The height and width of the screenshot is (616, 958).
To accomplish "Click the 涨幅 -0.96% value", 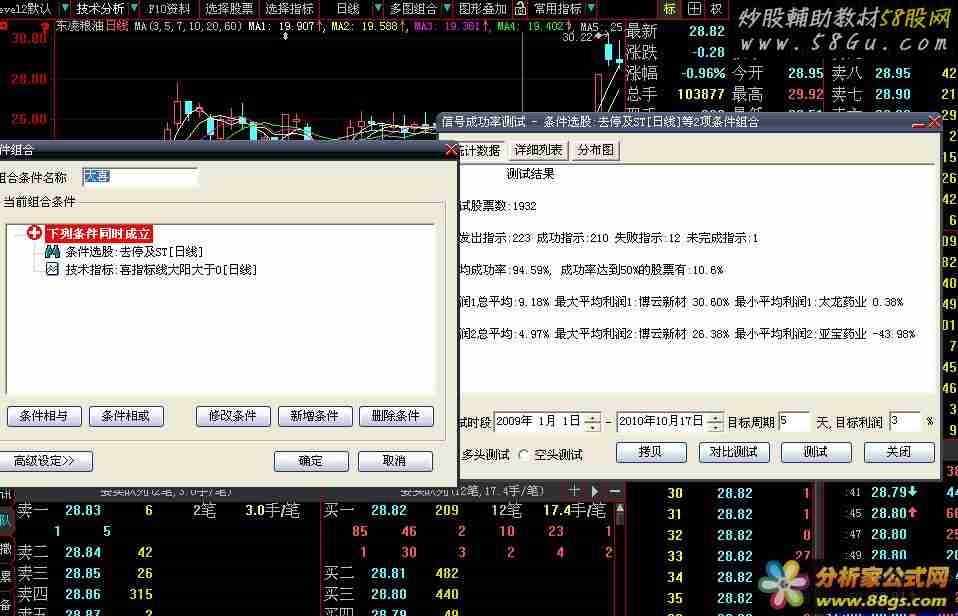I will pos(703,73).
